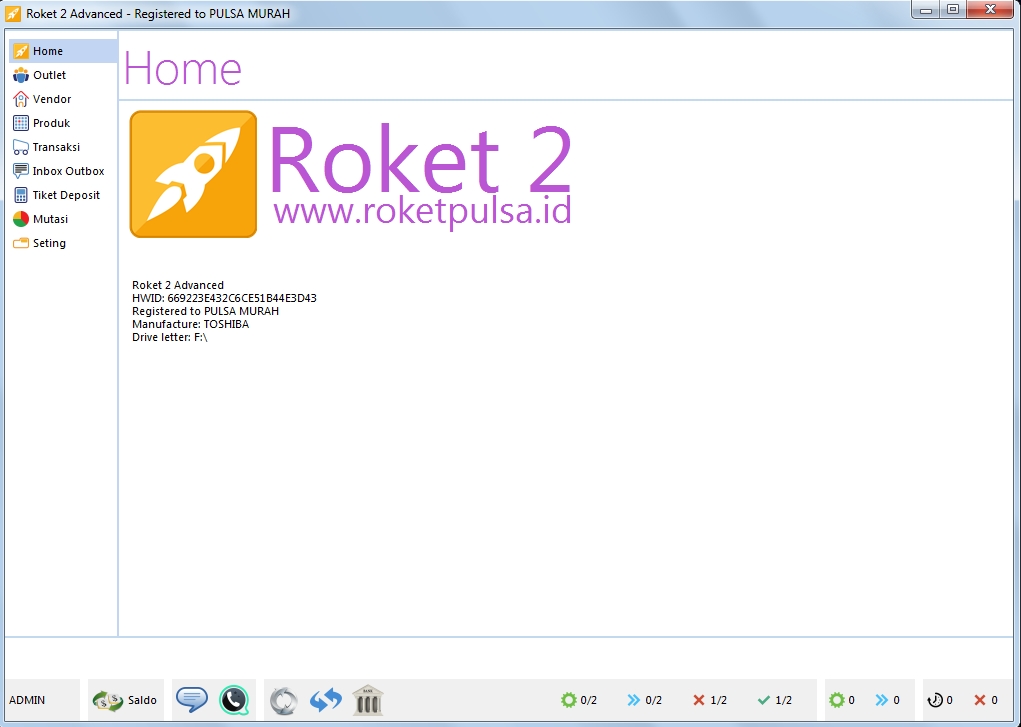Screen dimensions: 1021x727
Task: Click the blue sync arrows icon
Action: [326, 700]
